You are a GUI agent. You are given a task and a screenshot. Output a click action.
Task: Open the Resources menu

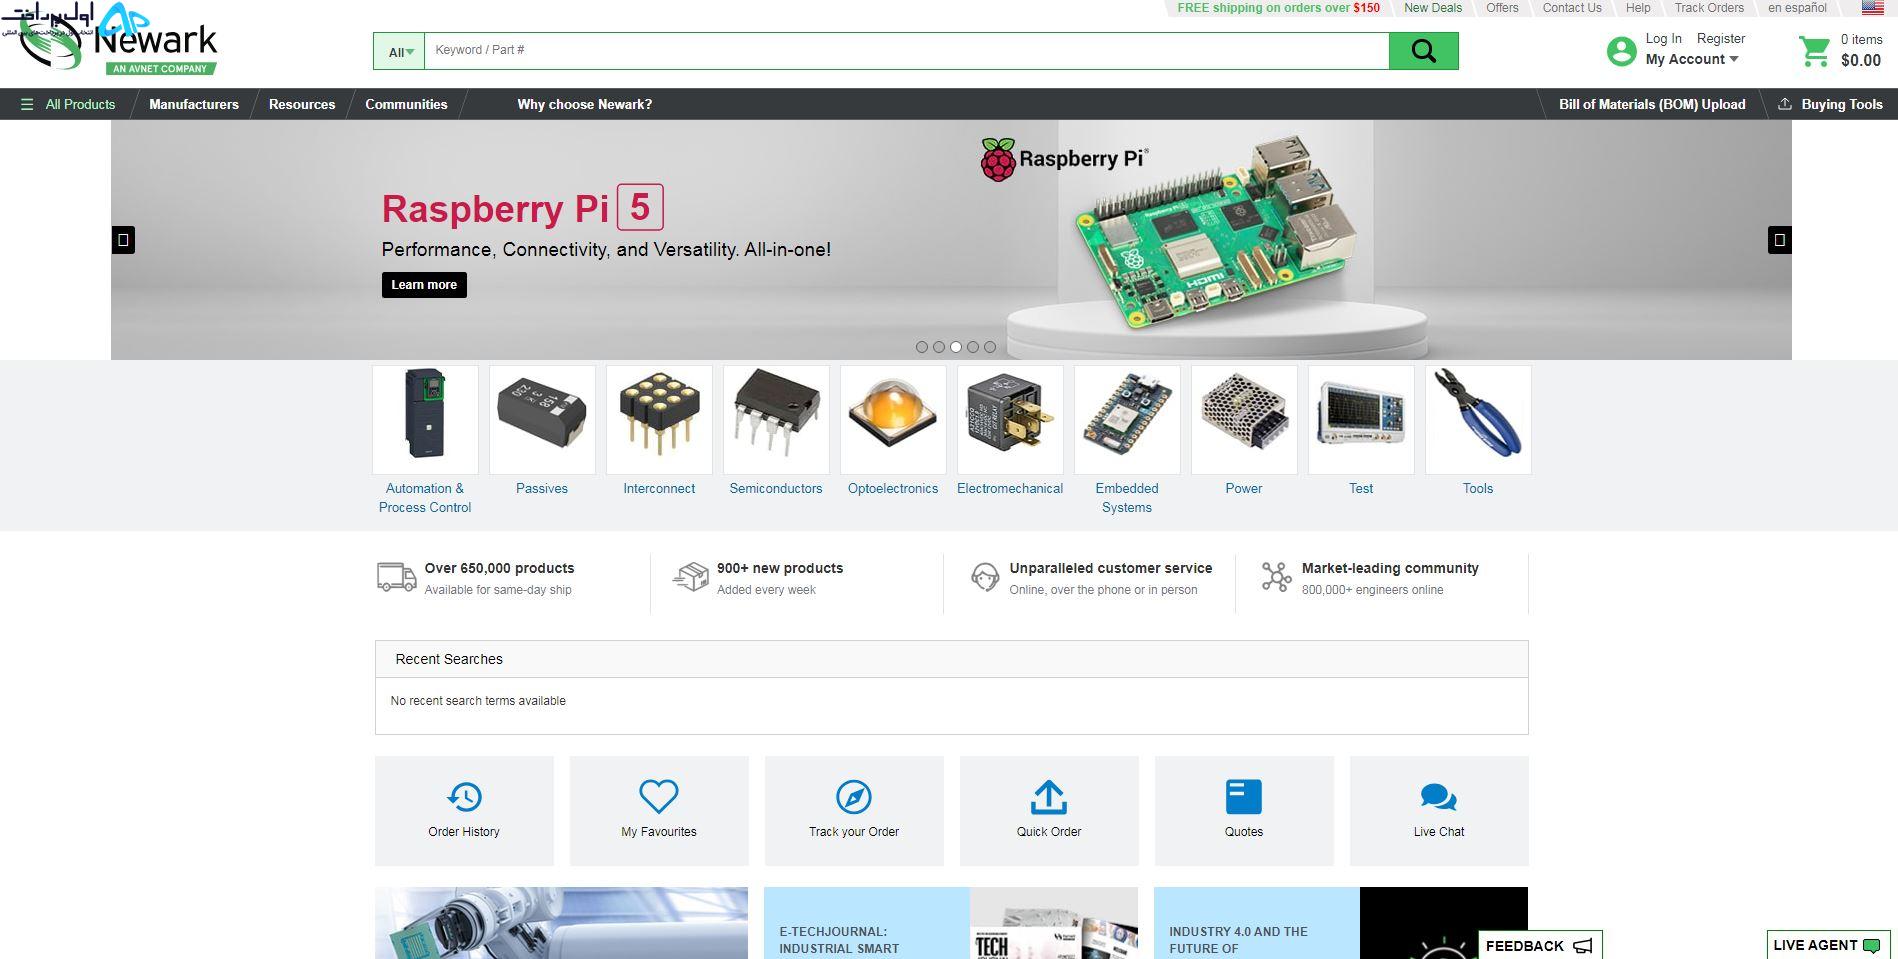pyautogui.click(x=302, y=104)
